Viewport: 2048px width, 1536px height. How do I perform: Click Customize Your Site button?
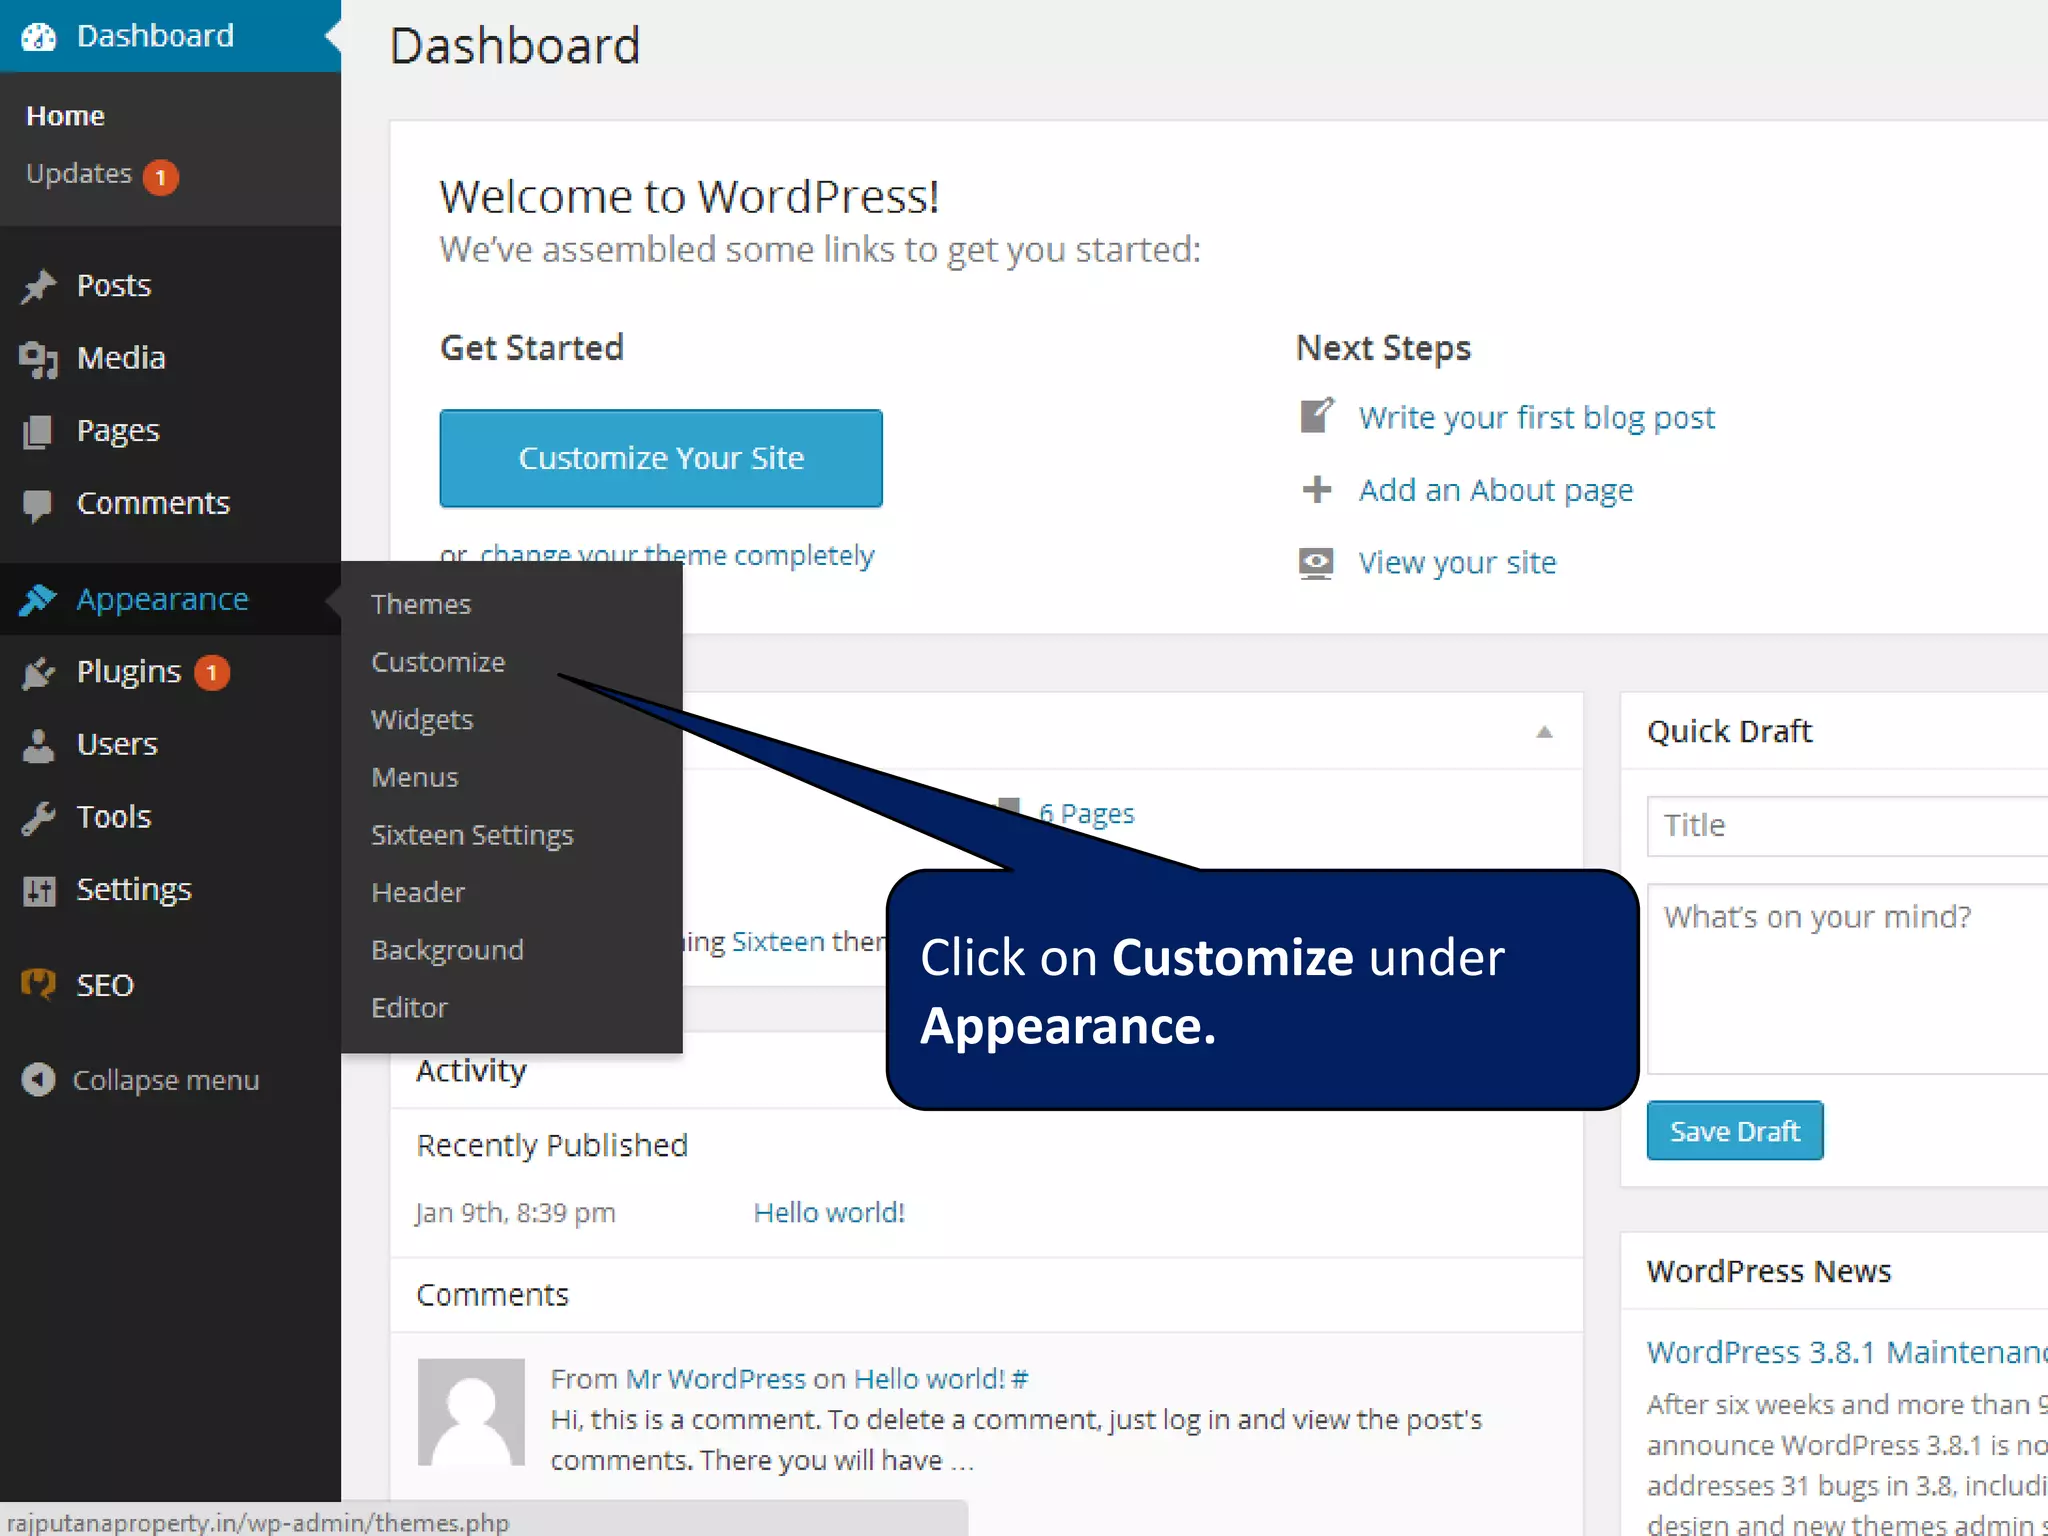click(661, 458)
